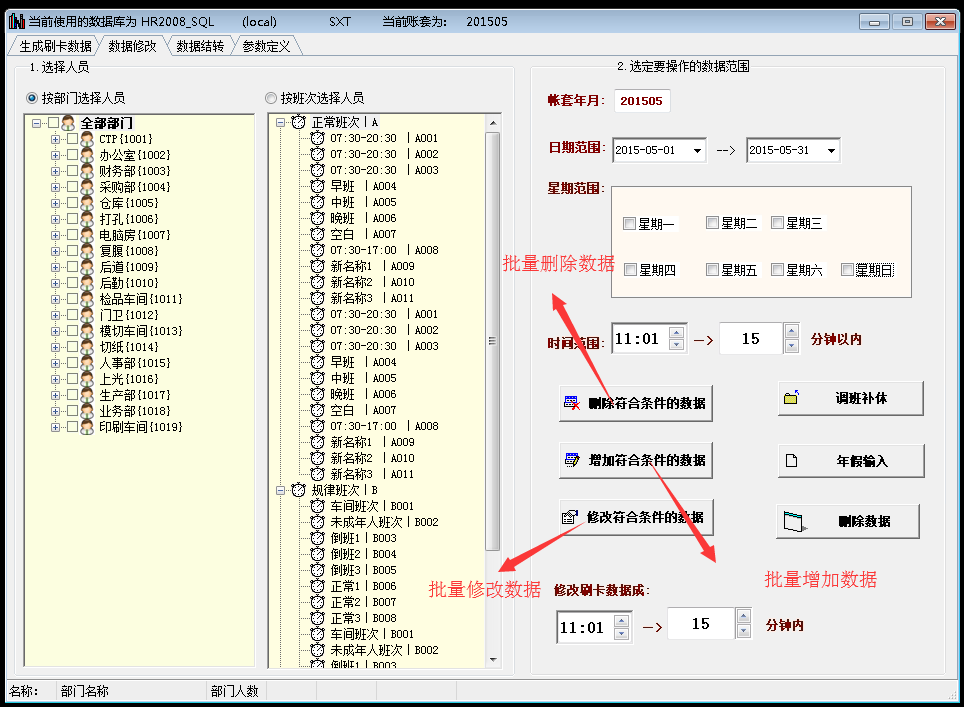Open the 数据修改 tab
Image resolution: width=964 pixels, height=707 pixels.
click(x=132, y=46)
